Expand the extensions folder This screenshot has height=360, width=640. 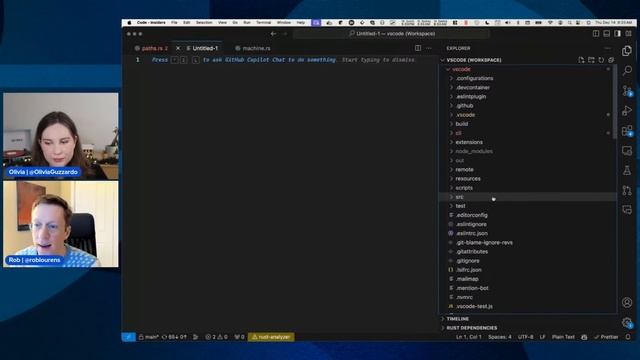point(529,142)
